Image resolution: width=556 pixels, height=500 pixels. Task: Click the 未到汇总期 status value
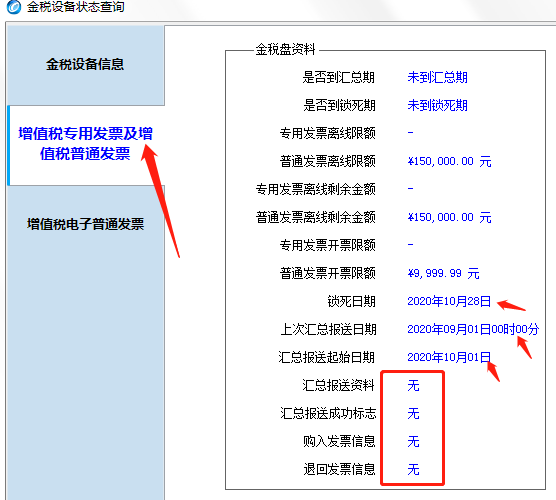point(437,77)
